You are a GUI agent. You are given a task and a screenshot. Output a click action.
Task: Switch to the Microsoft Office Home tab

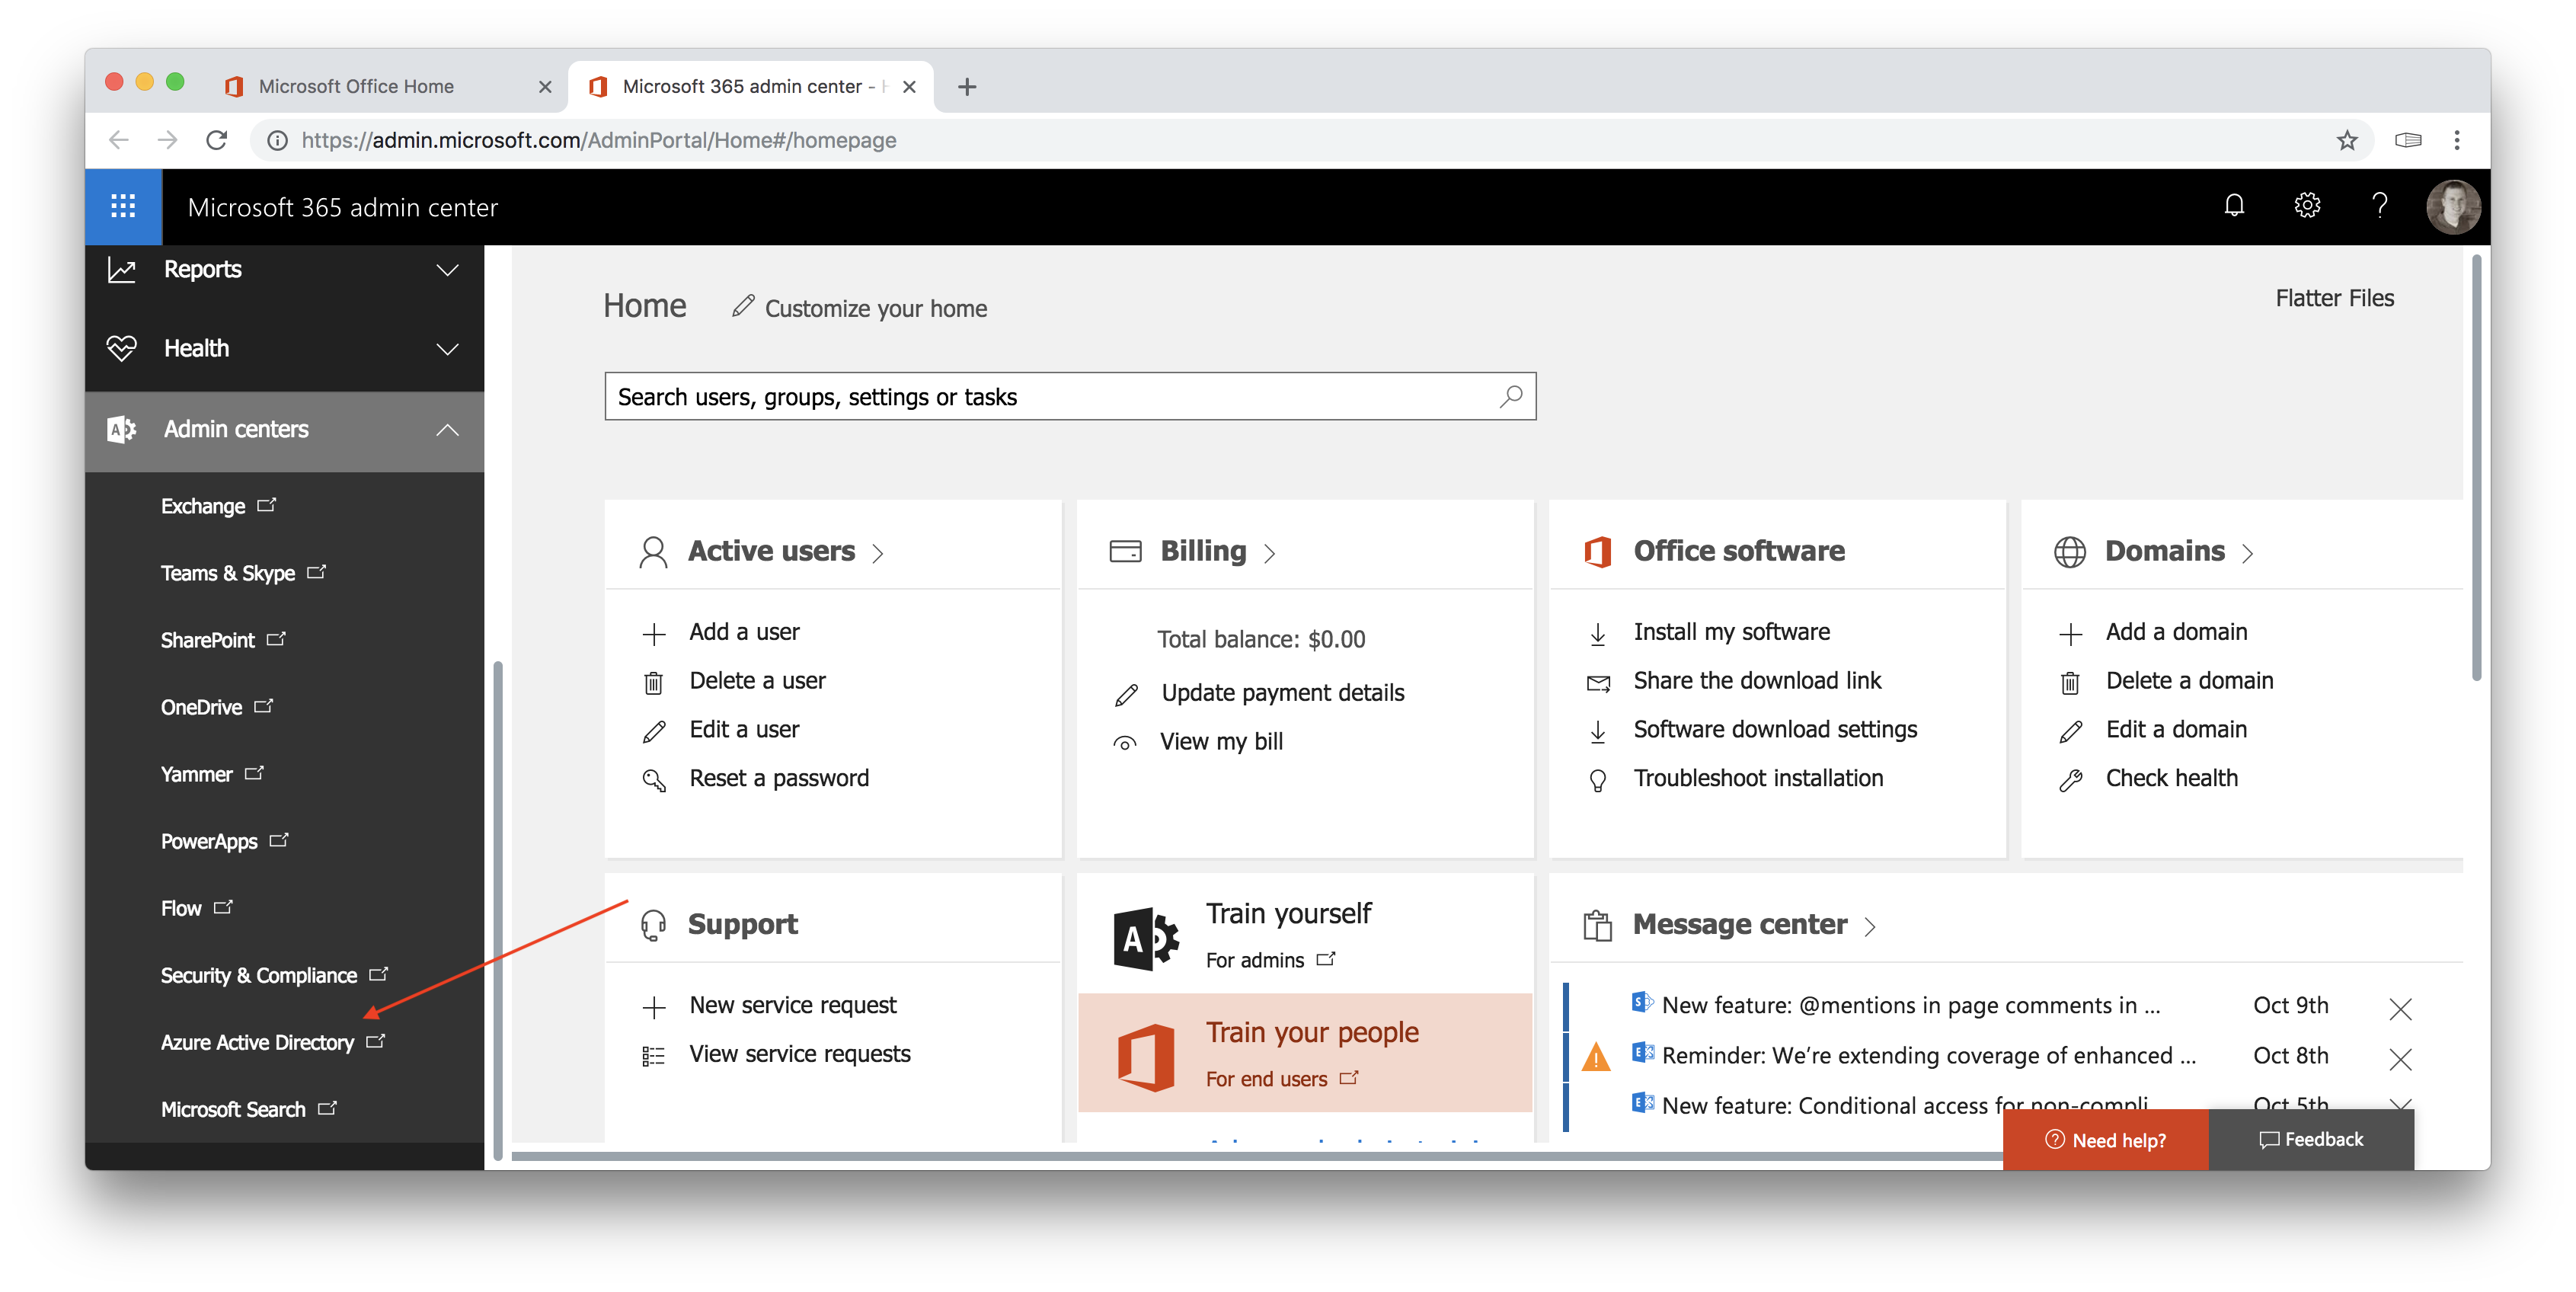387,87
